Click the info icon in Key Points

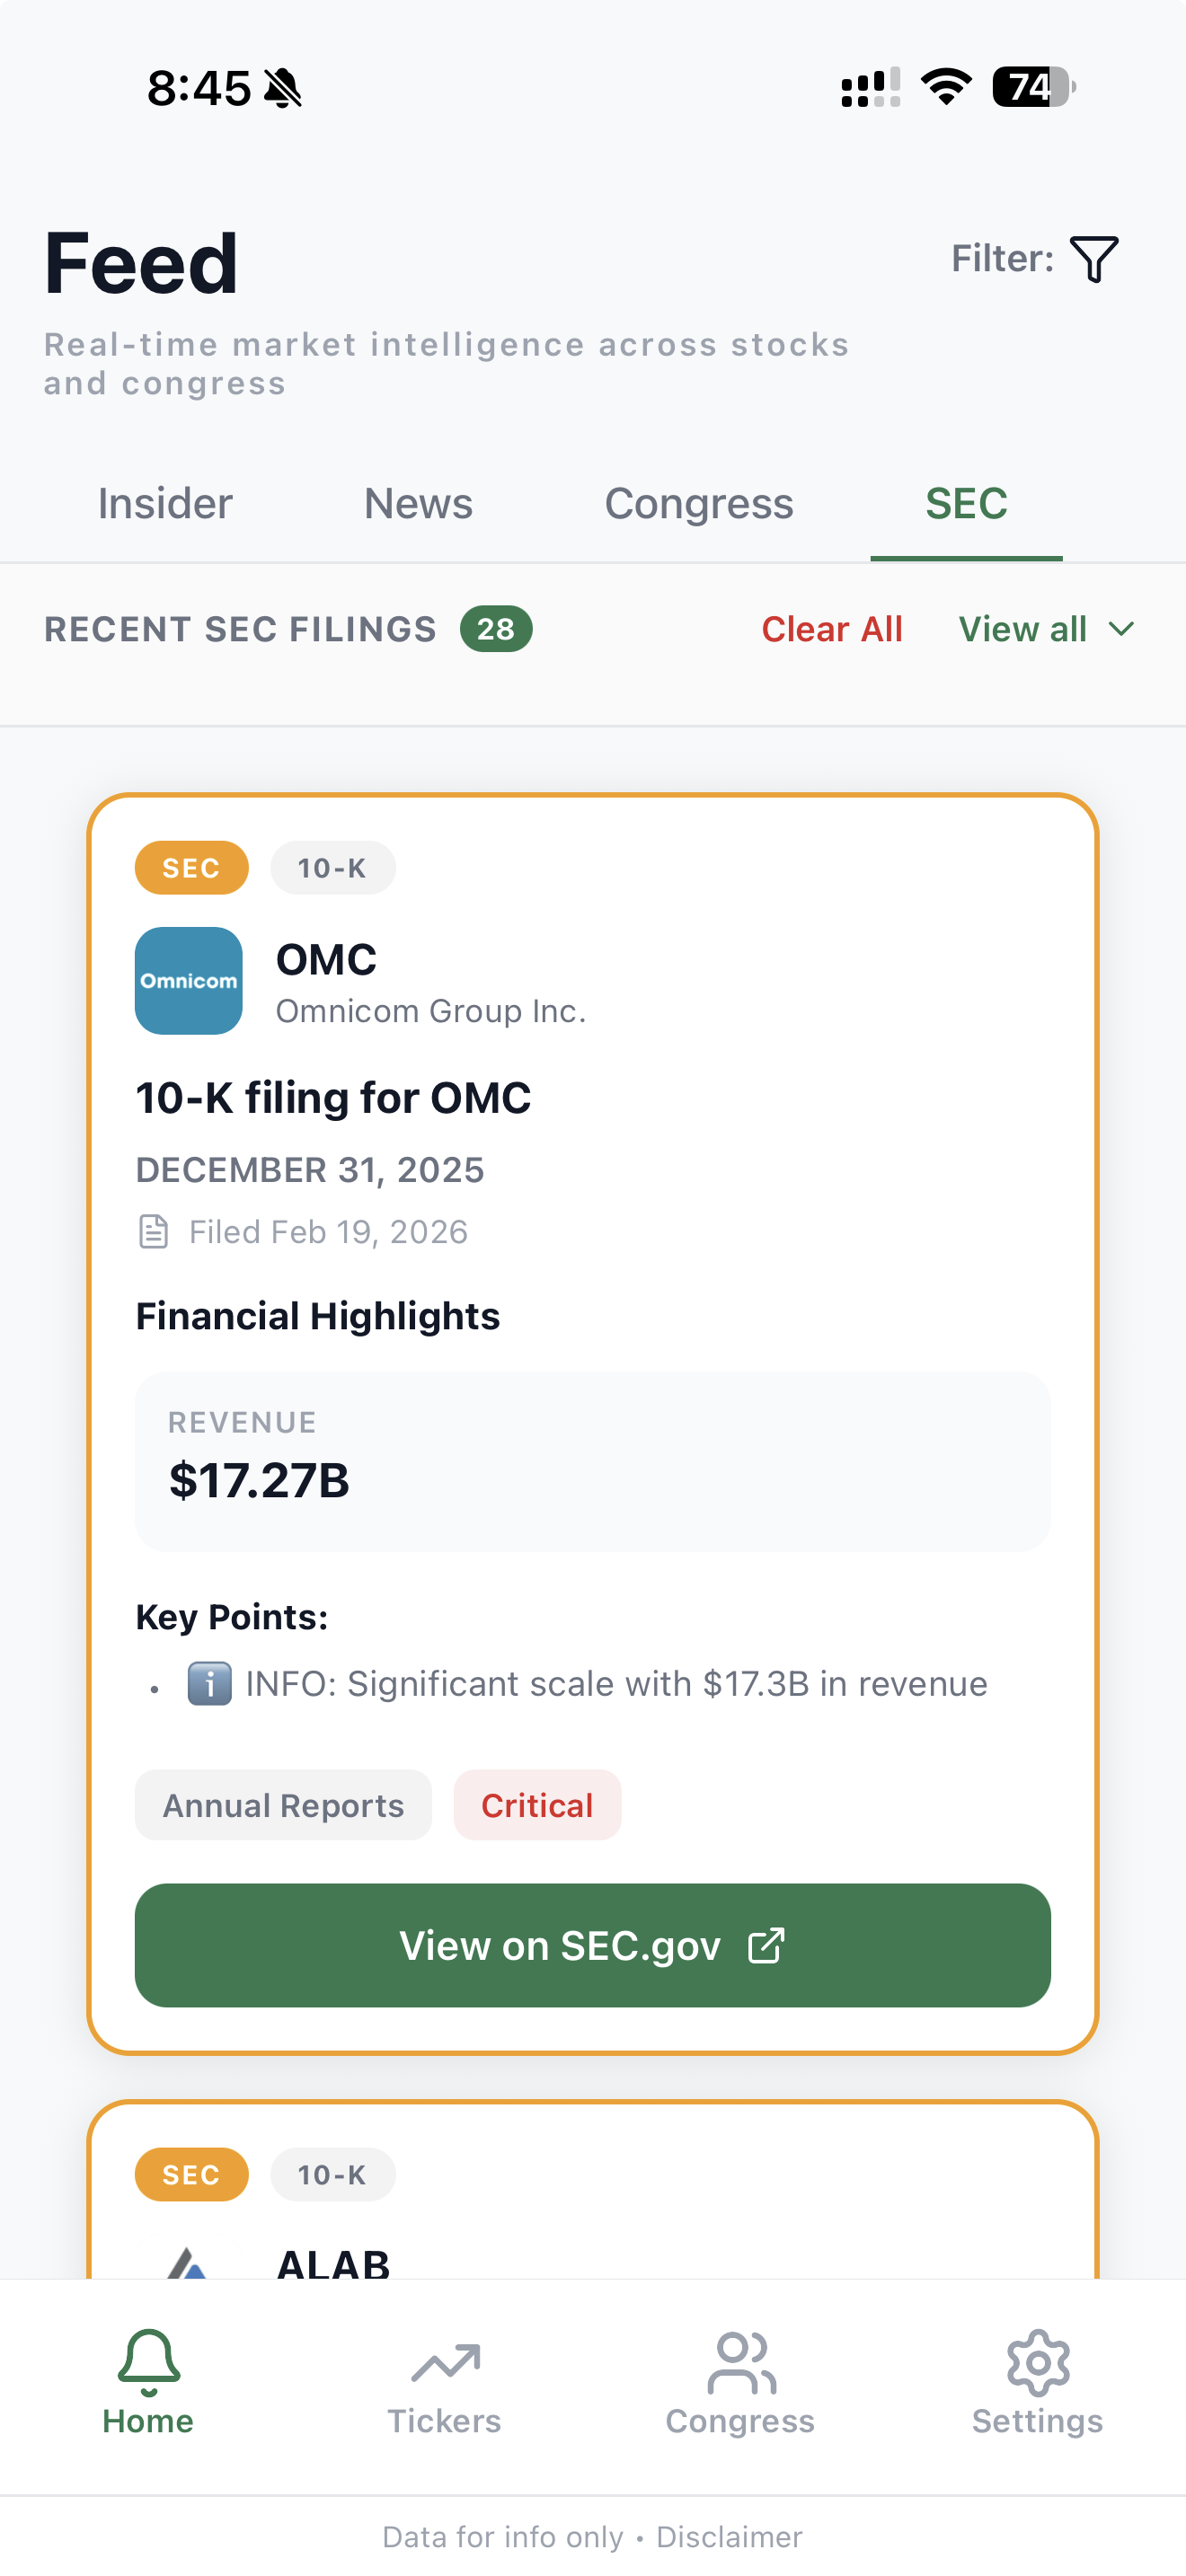[210, 1682]
